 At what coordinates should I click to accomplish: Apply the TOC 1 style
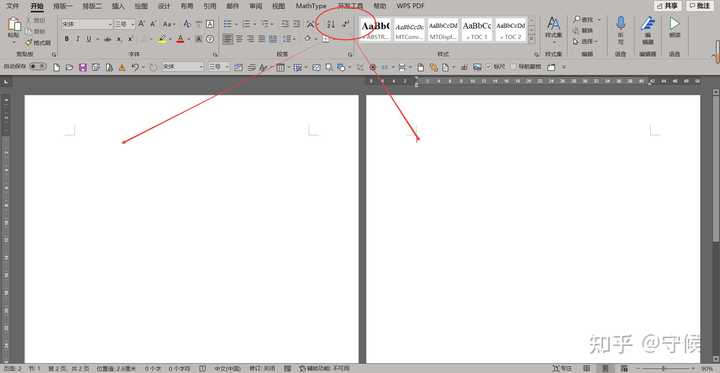477,30
